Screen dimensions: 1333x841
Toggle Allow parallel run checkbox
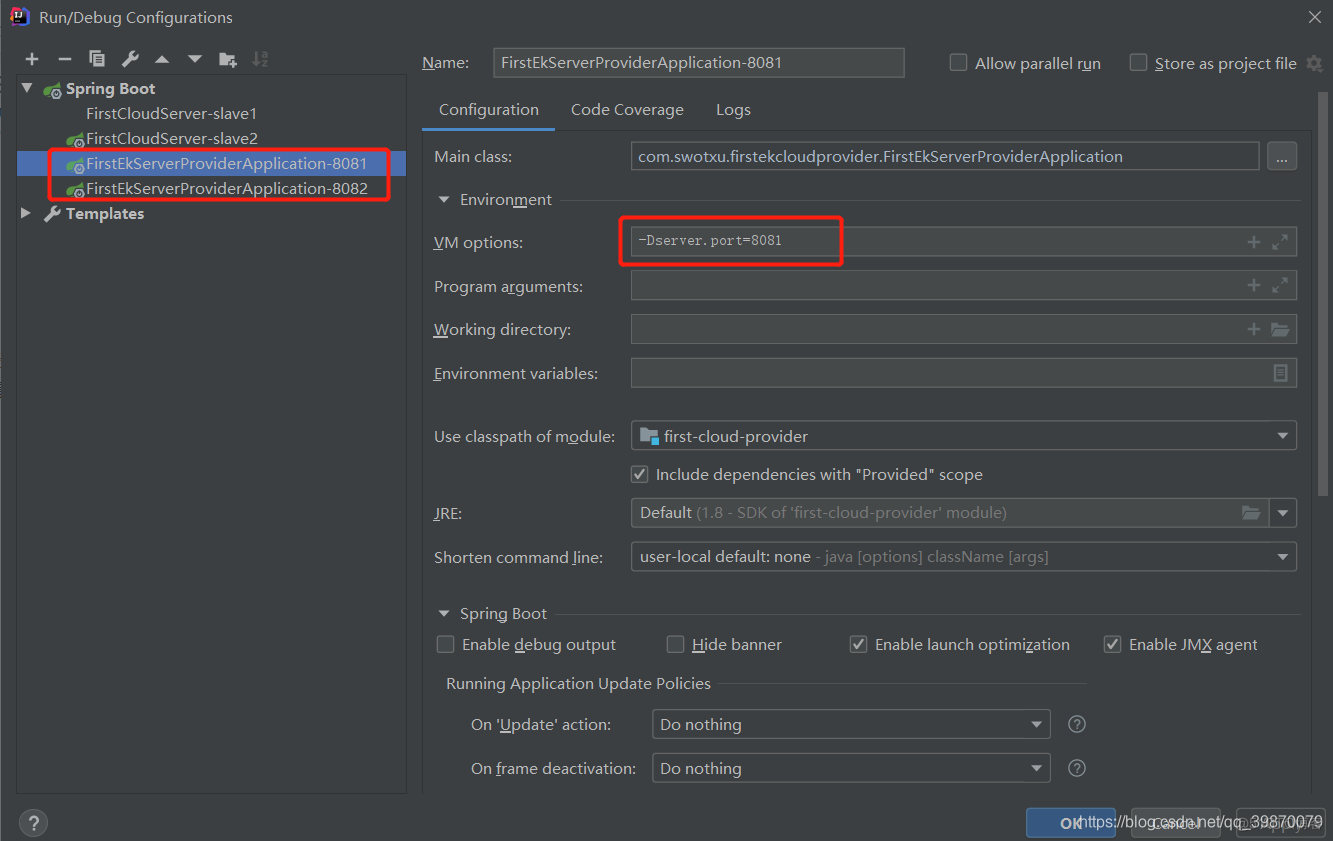click(958, 63)
